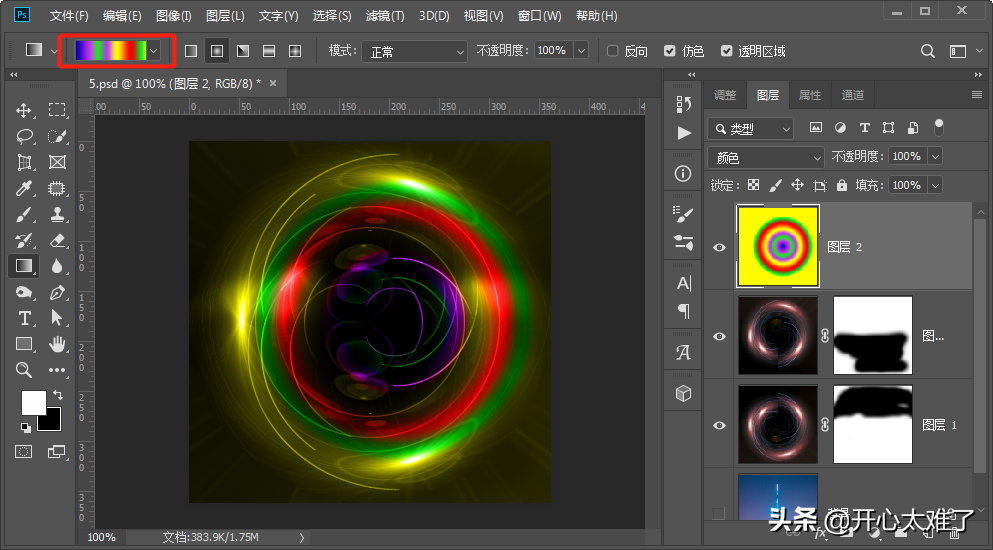This screenshot has height=550, width=993.
Task: Select the Rectangular Marquee tool
Action: point(57,110)
